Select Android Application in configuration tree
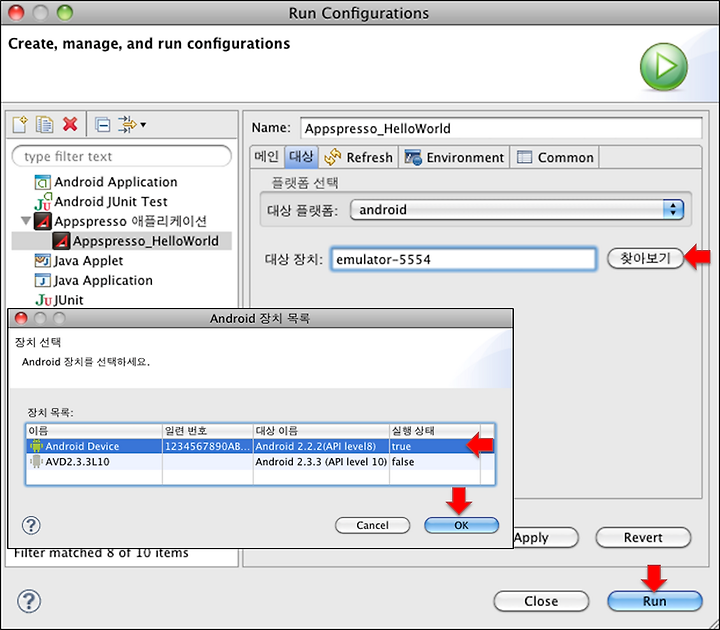This screenshot has height=630, width=720. pyautogui.click(x=116, y=182)
